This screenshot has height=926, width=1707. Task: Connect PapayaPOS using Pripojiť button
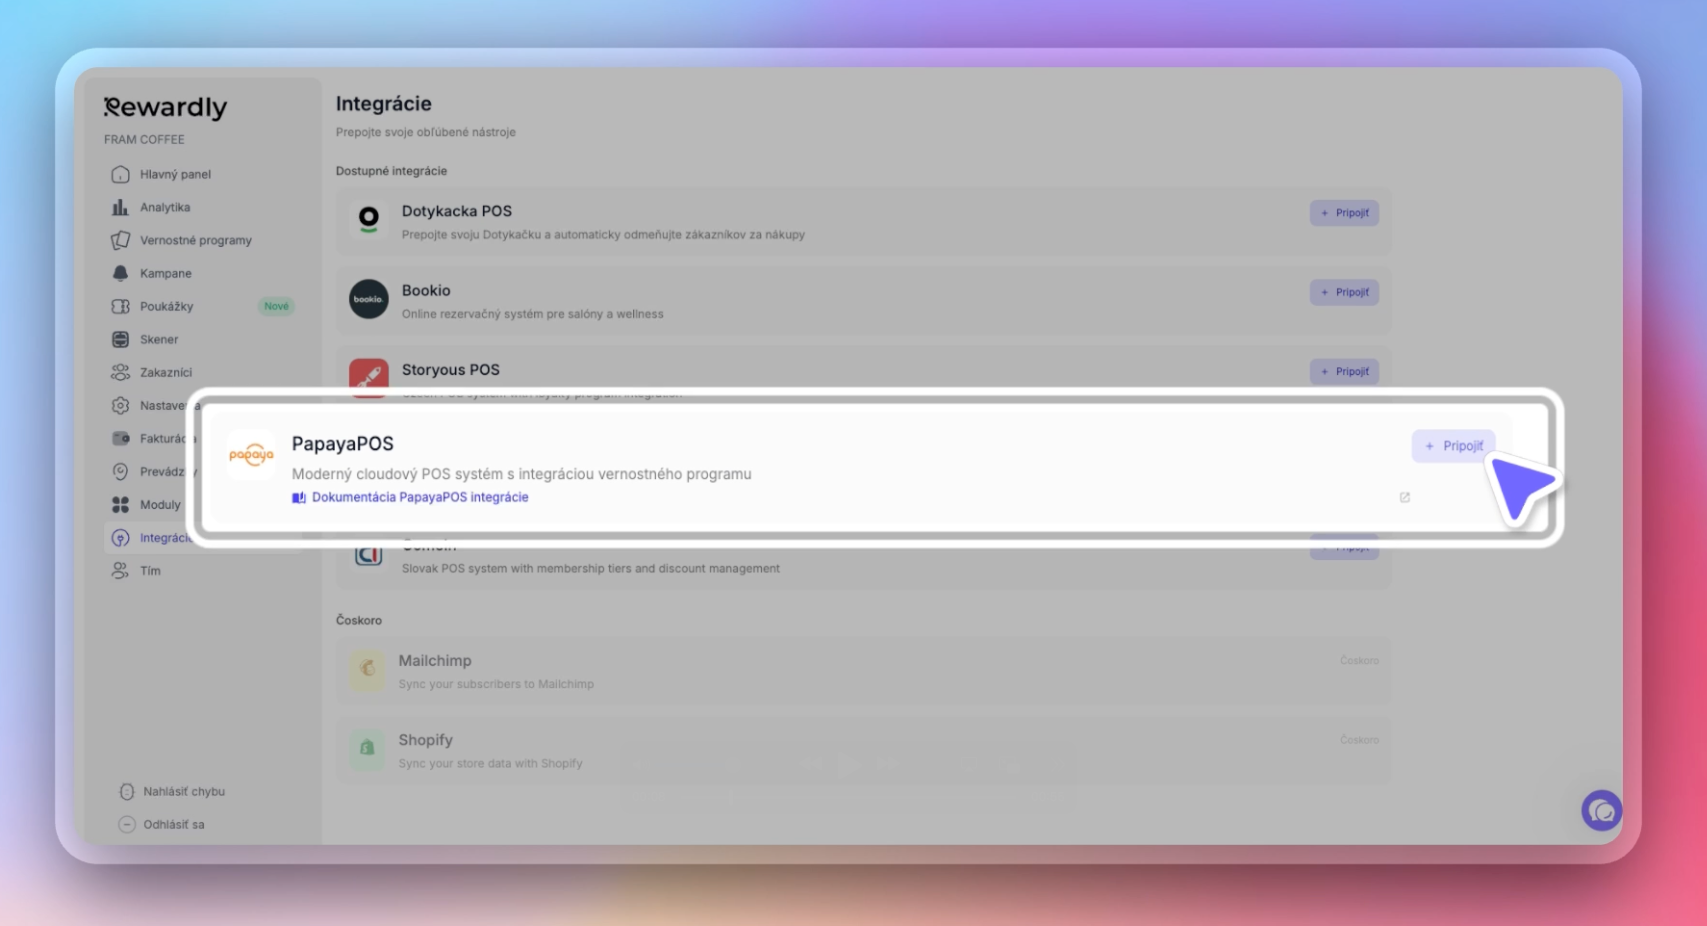coord(1453,446)
